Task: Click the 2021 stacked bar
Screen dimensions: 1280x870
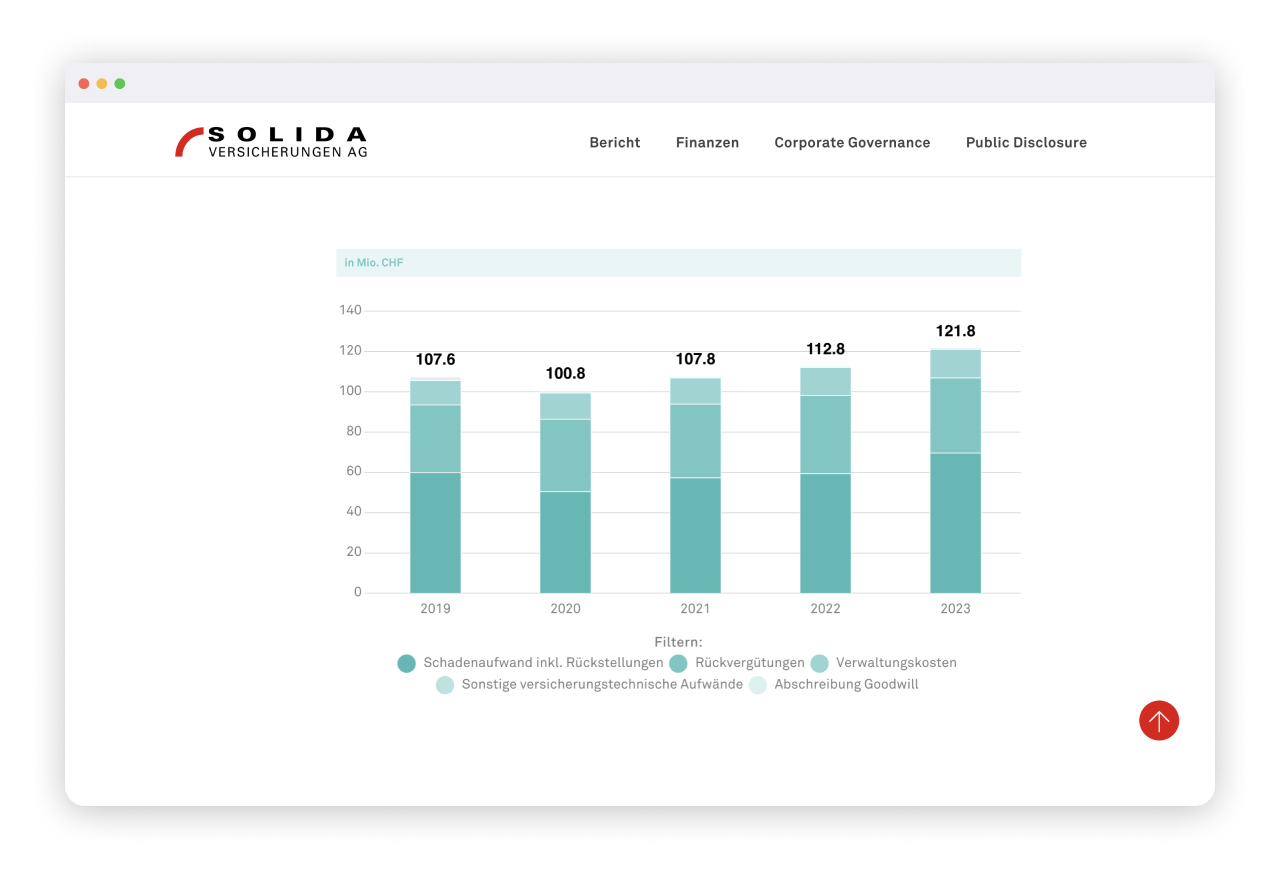Action: [695, 485]
